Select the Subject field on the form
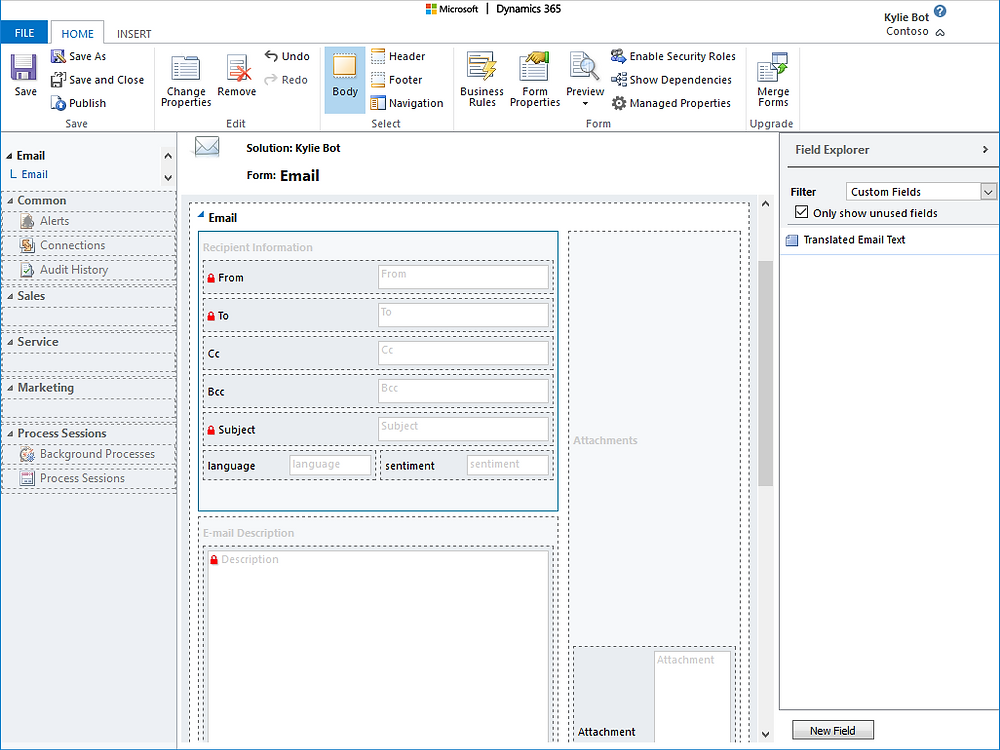Image resolution: width=1000 pixels, height=750 pixels. pos(378,429)
